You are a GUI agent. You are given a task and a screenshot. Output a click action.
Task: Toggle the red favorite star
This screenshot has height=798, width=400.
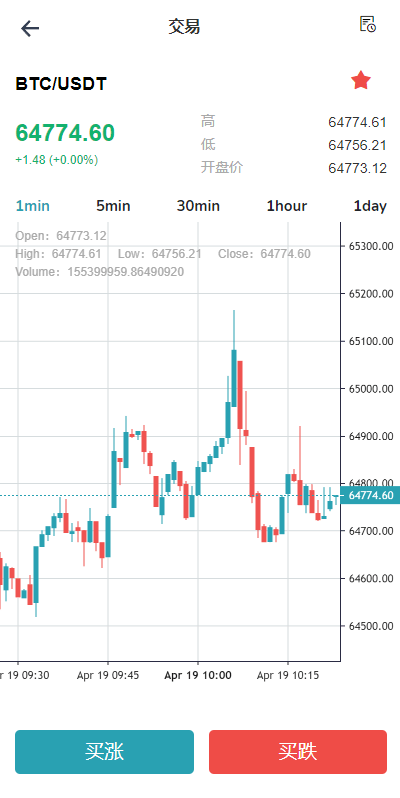pos(361,80)
